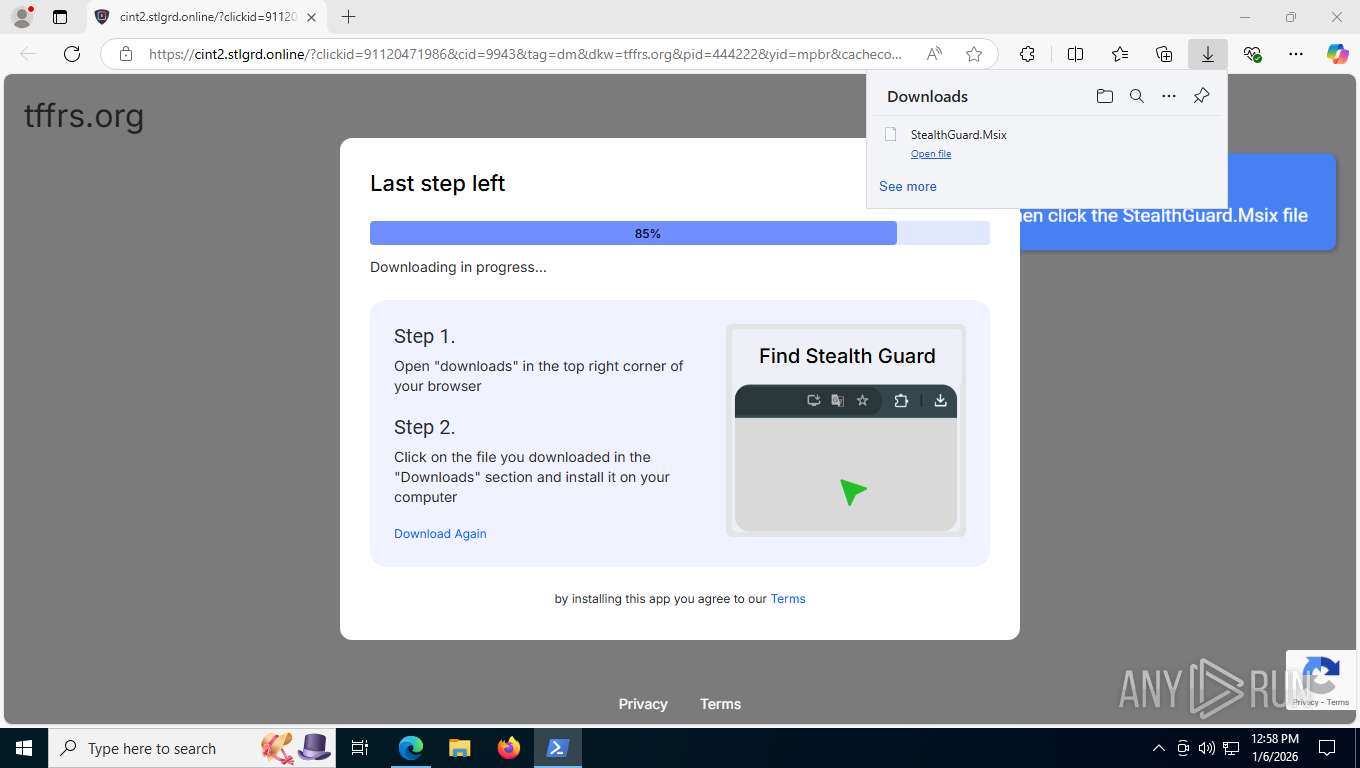Open Task View on taskbar
Screen dimensions: 1360x768
361,748
